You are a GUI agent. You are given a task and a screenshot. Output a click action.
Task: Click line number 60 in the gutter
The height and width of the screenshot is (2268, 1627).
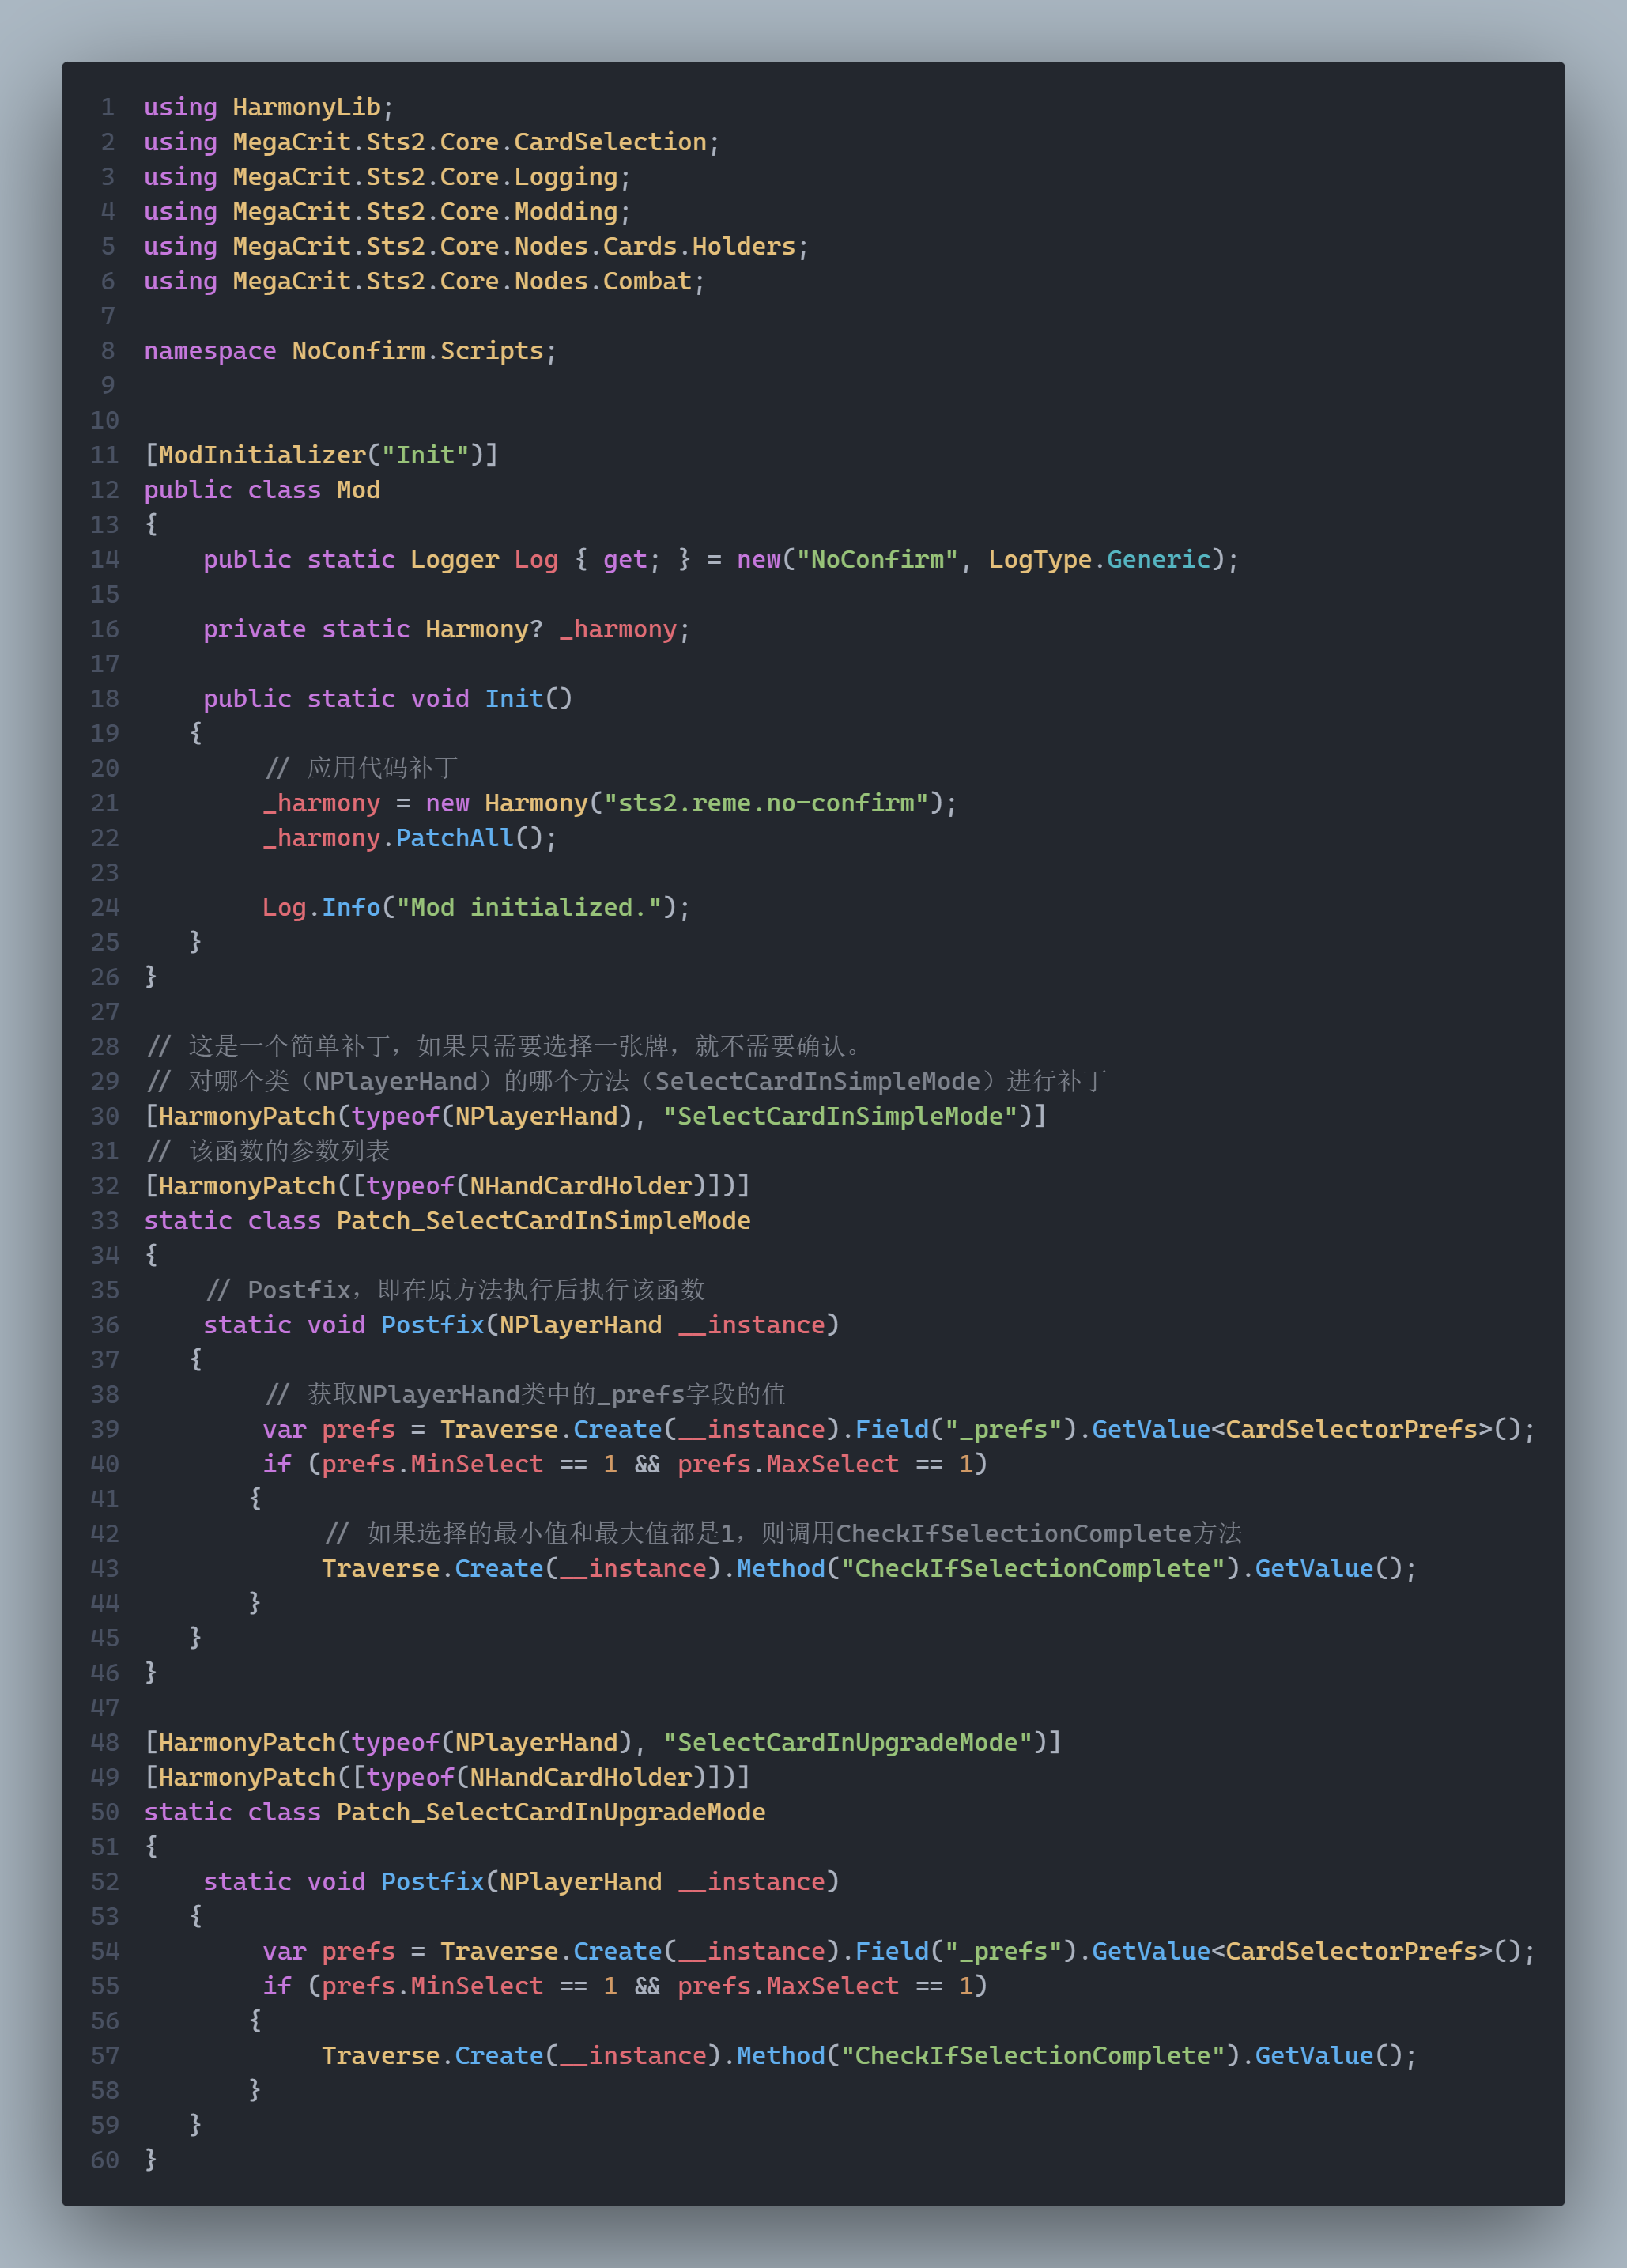click(x=105, y=2160)
